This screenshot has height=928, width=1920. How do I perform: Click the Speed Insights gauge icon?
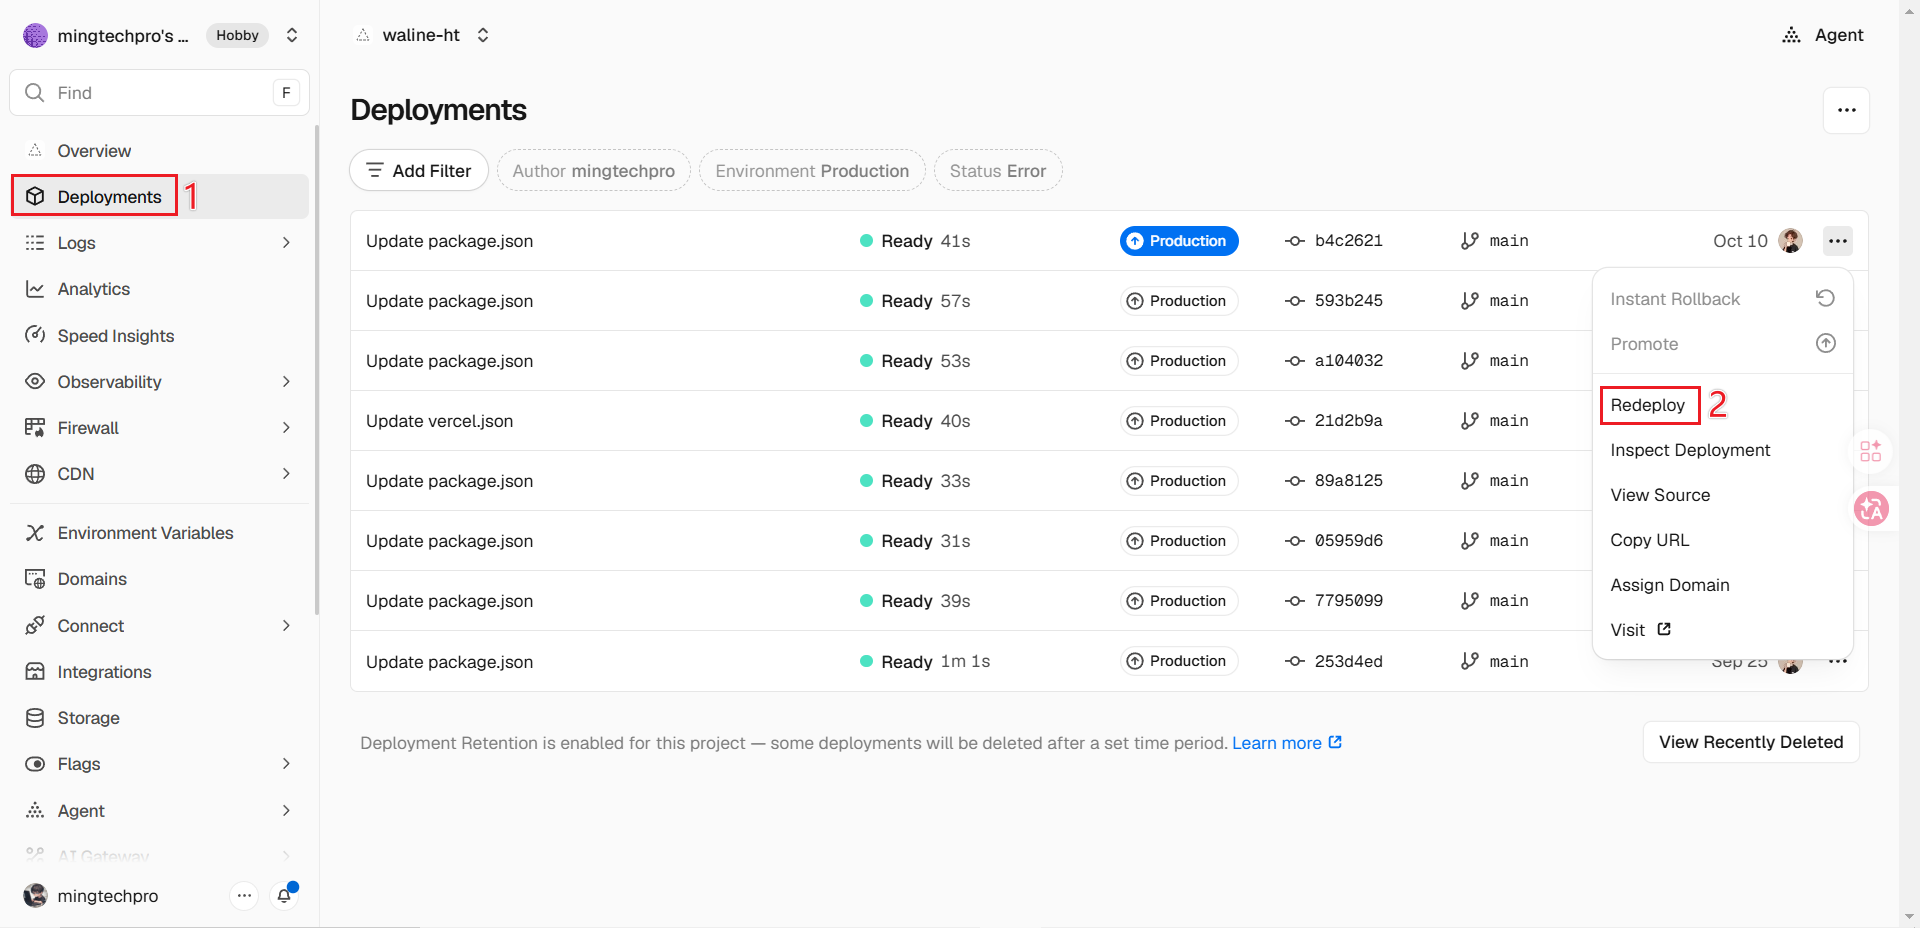[35, 335]
